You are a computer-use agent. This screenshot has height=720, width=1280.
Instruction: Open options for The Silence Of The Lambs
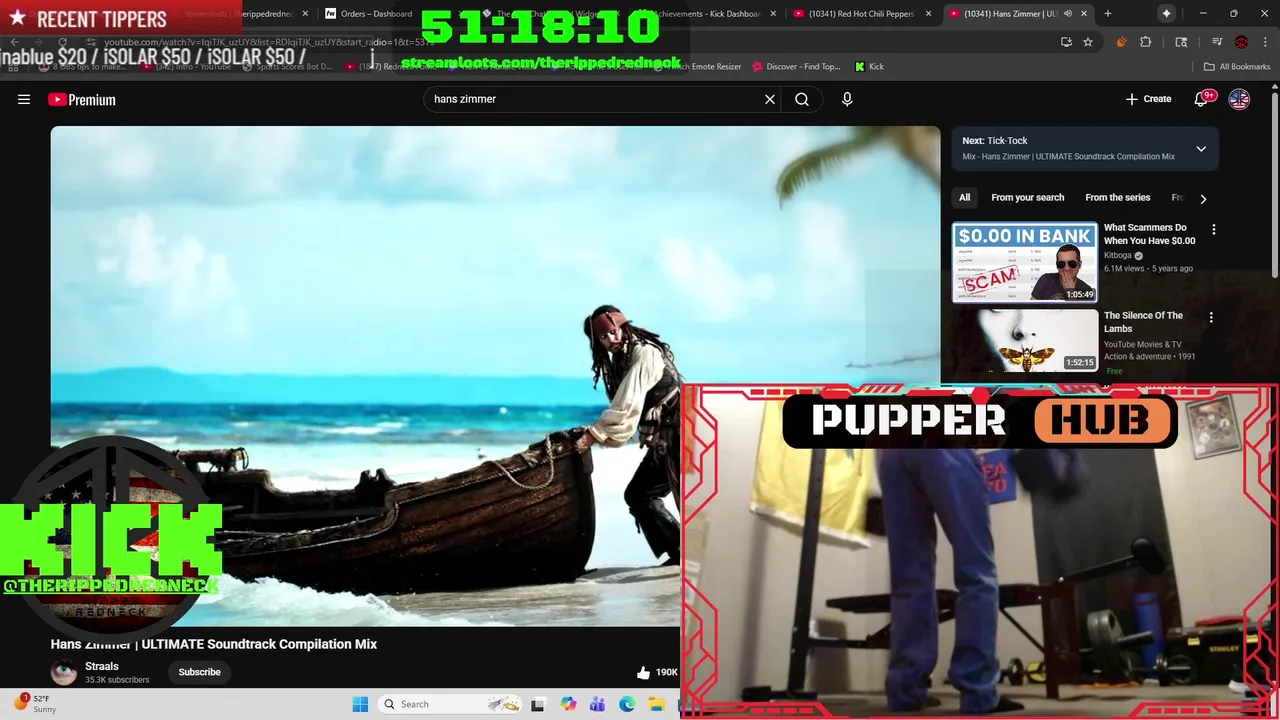[1211, 318]
